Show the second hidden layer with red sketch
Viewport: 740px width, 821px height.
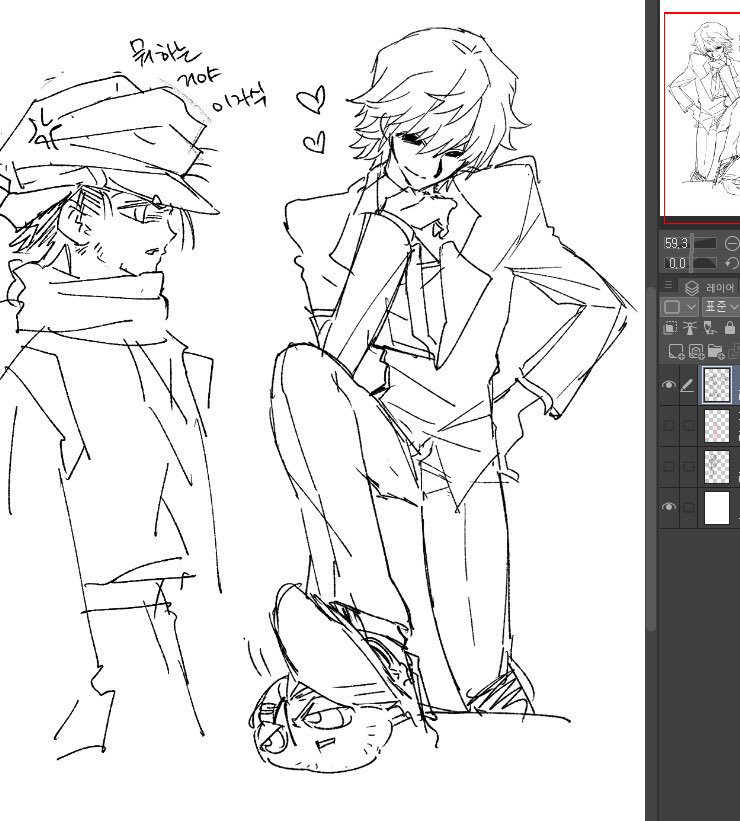pyautogui.click(x=669, y=426)
